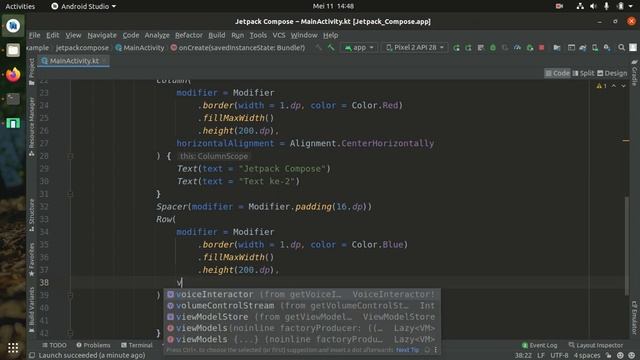Select volumeControlStream completion suggestion
The height and width of the screenshot is (360, 640).
coord(302,305)
